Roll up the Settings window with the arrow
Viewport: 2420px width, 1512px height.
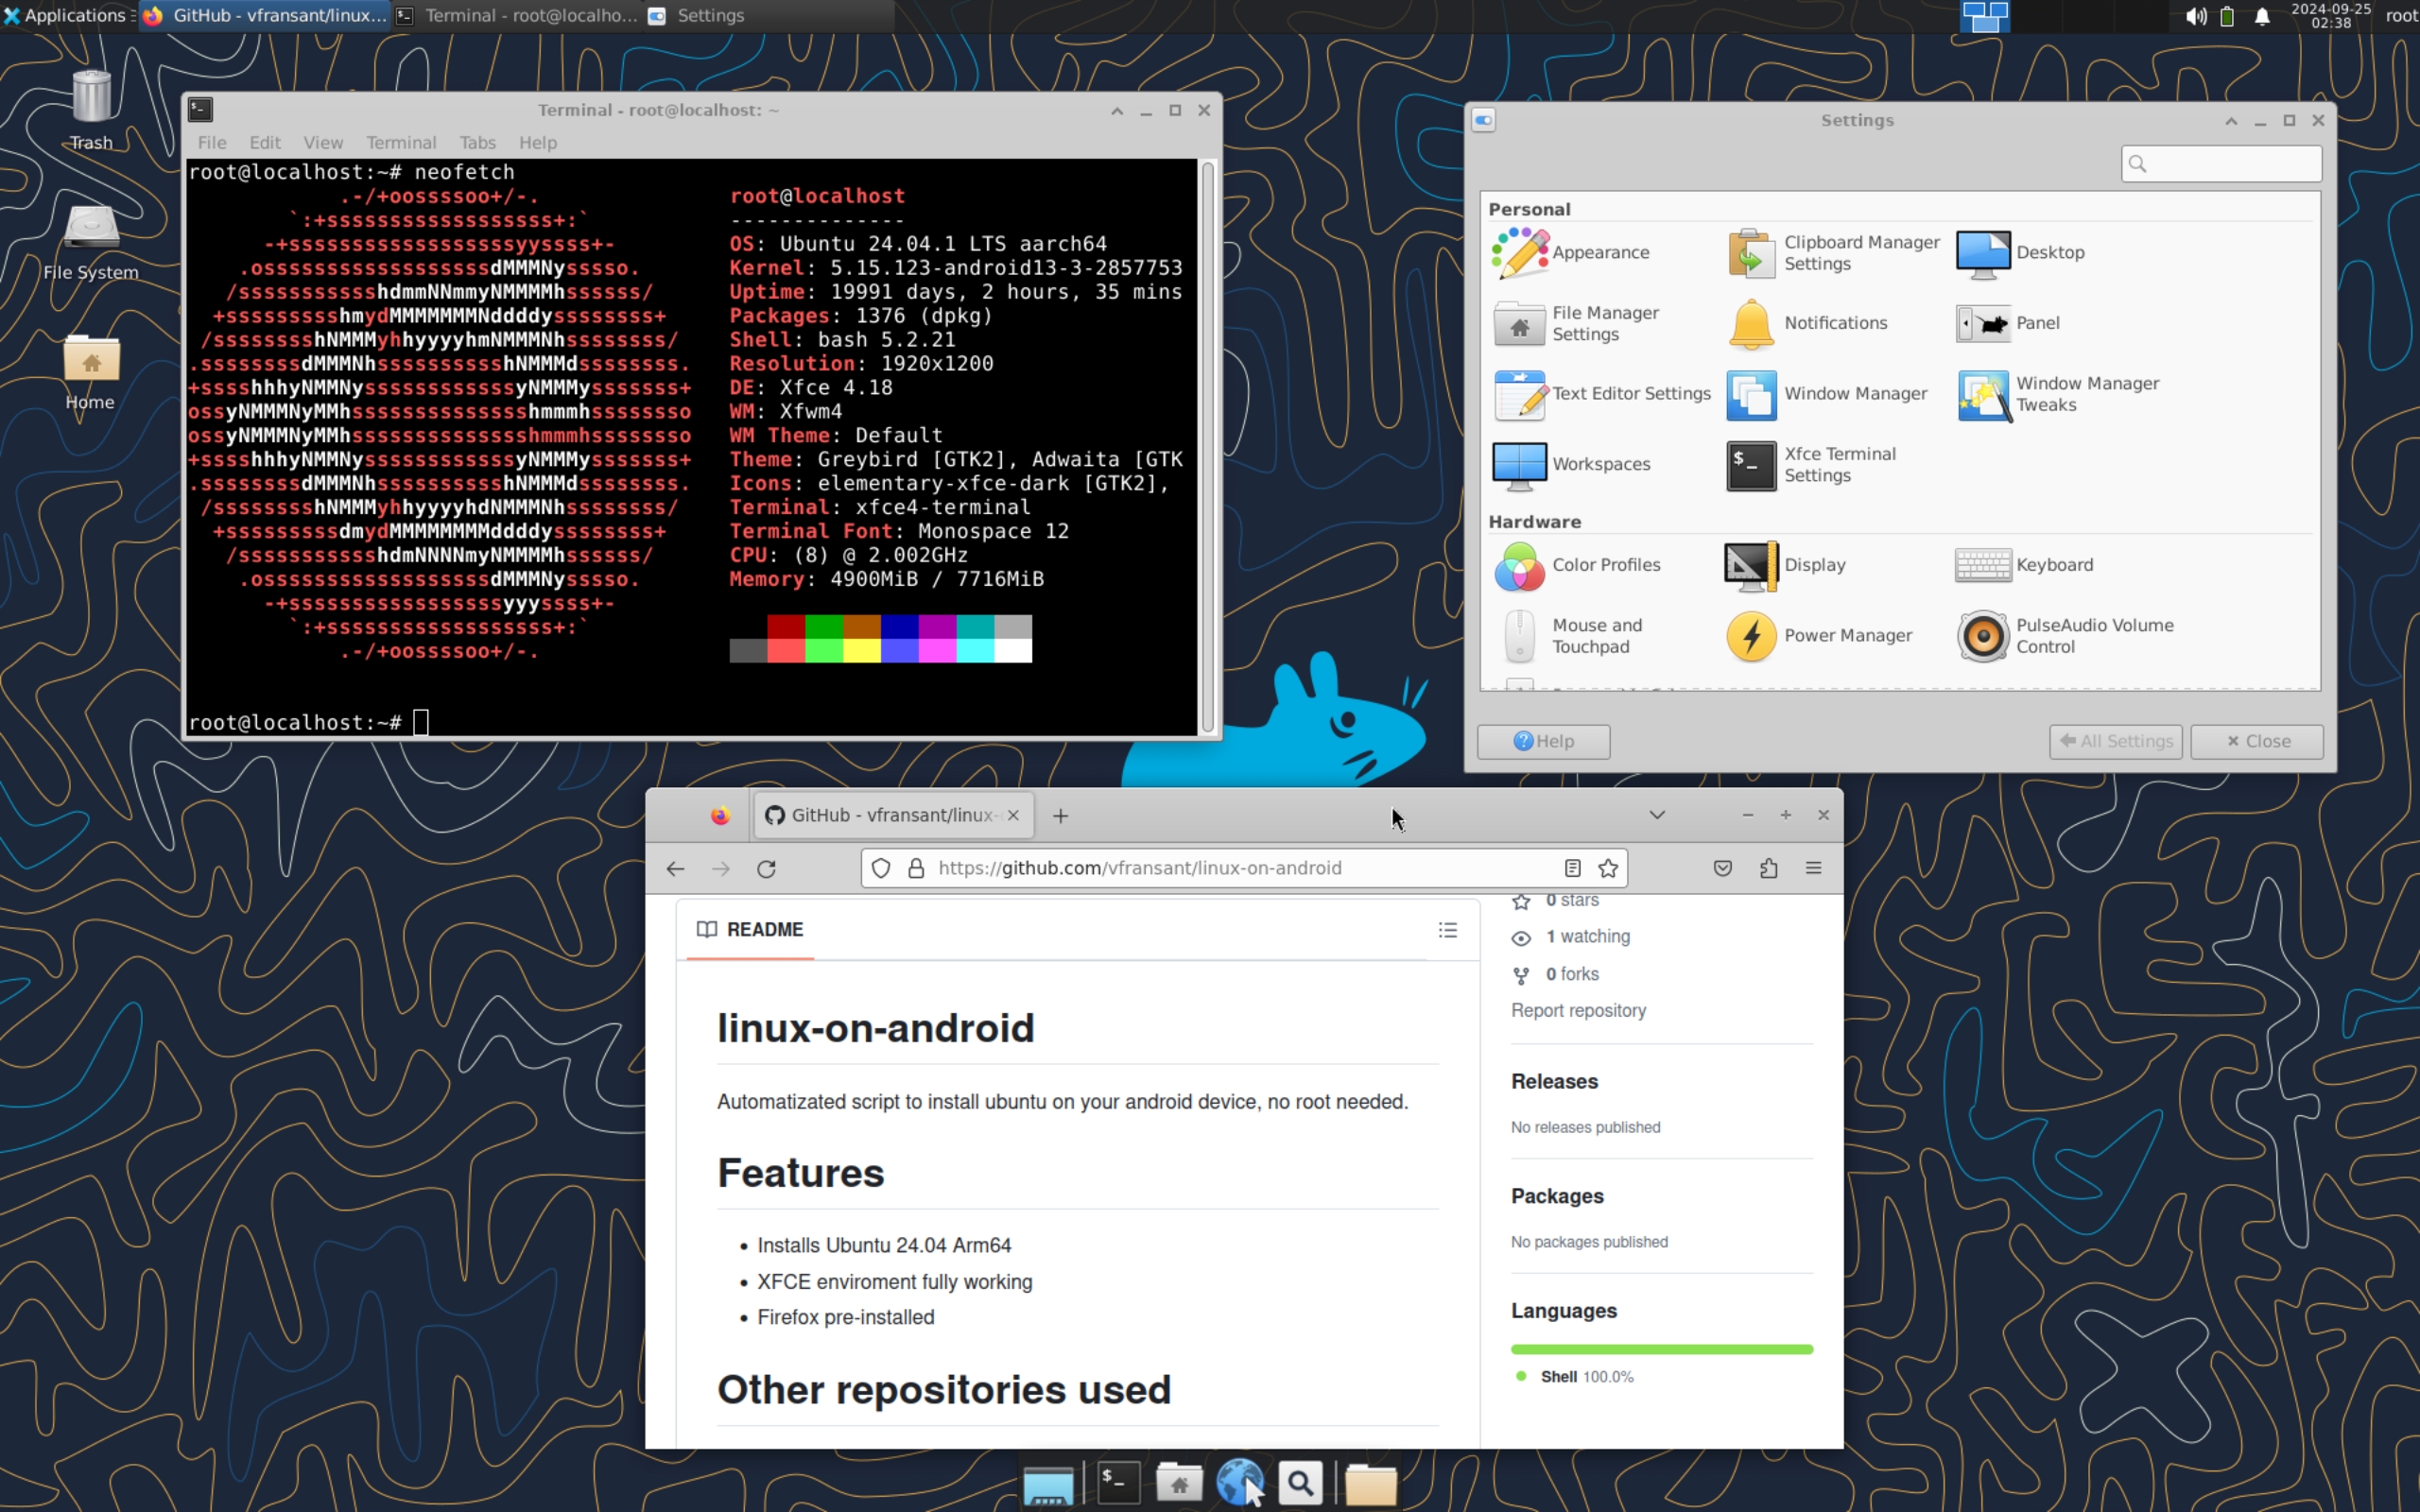click(x=2231, y=120)
